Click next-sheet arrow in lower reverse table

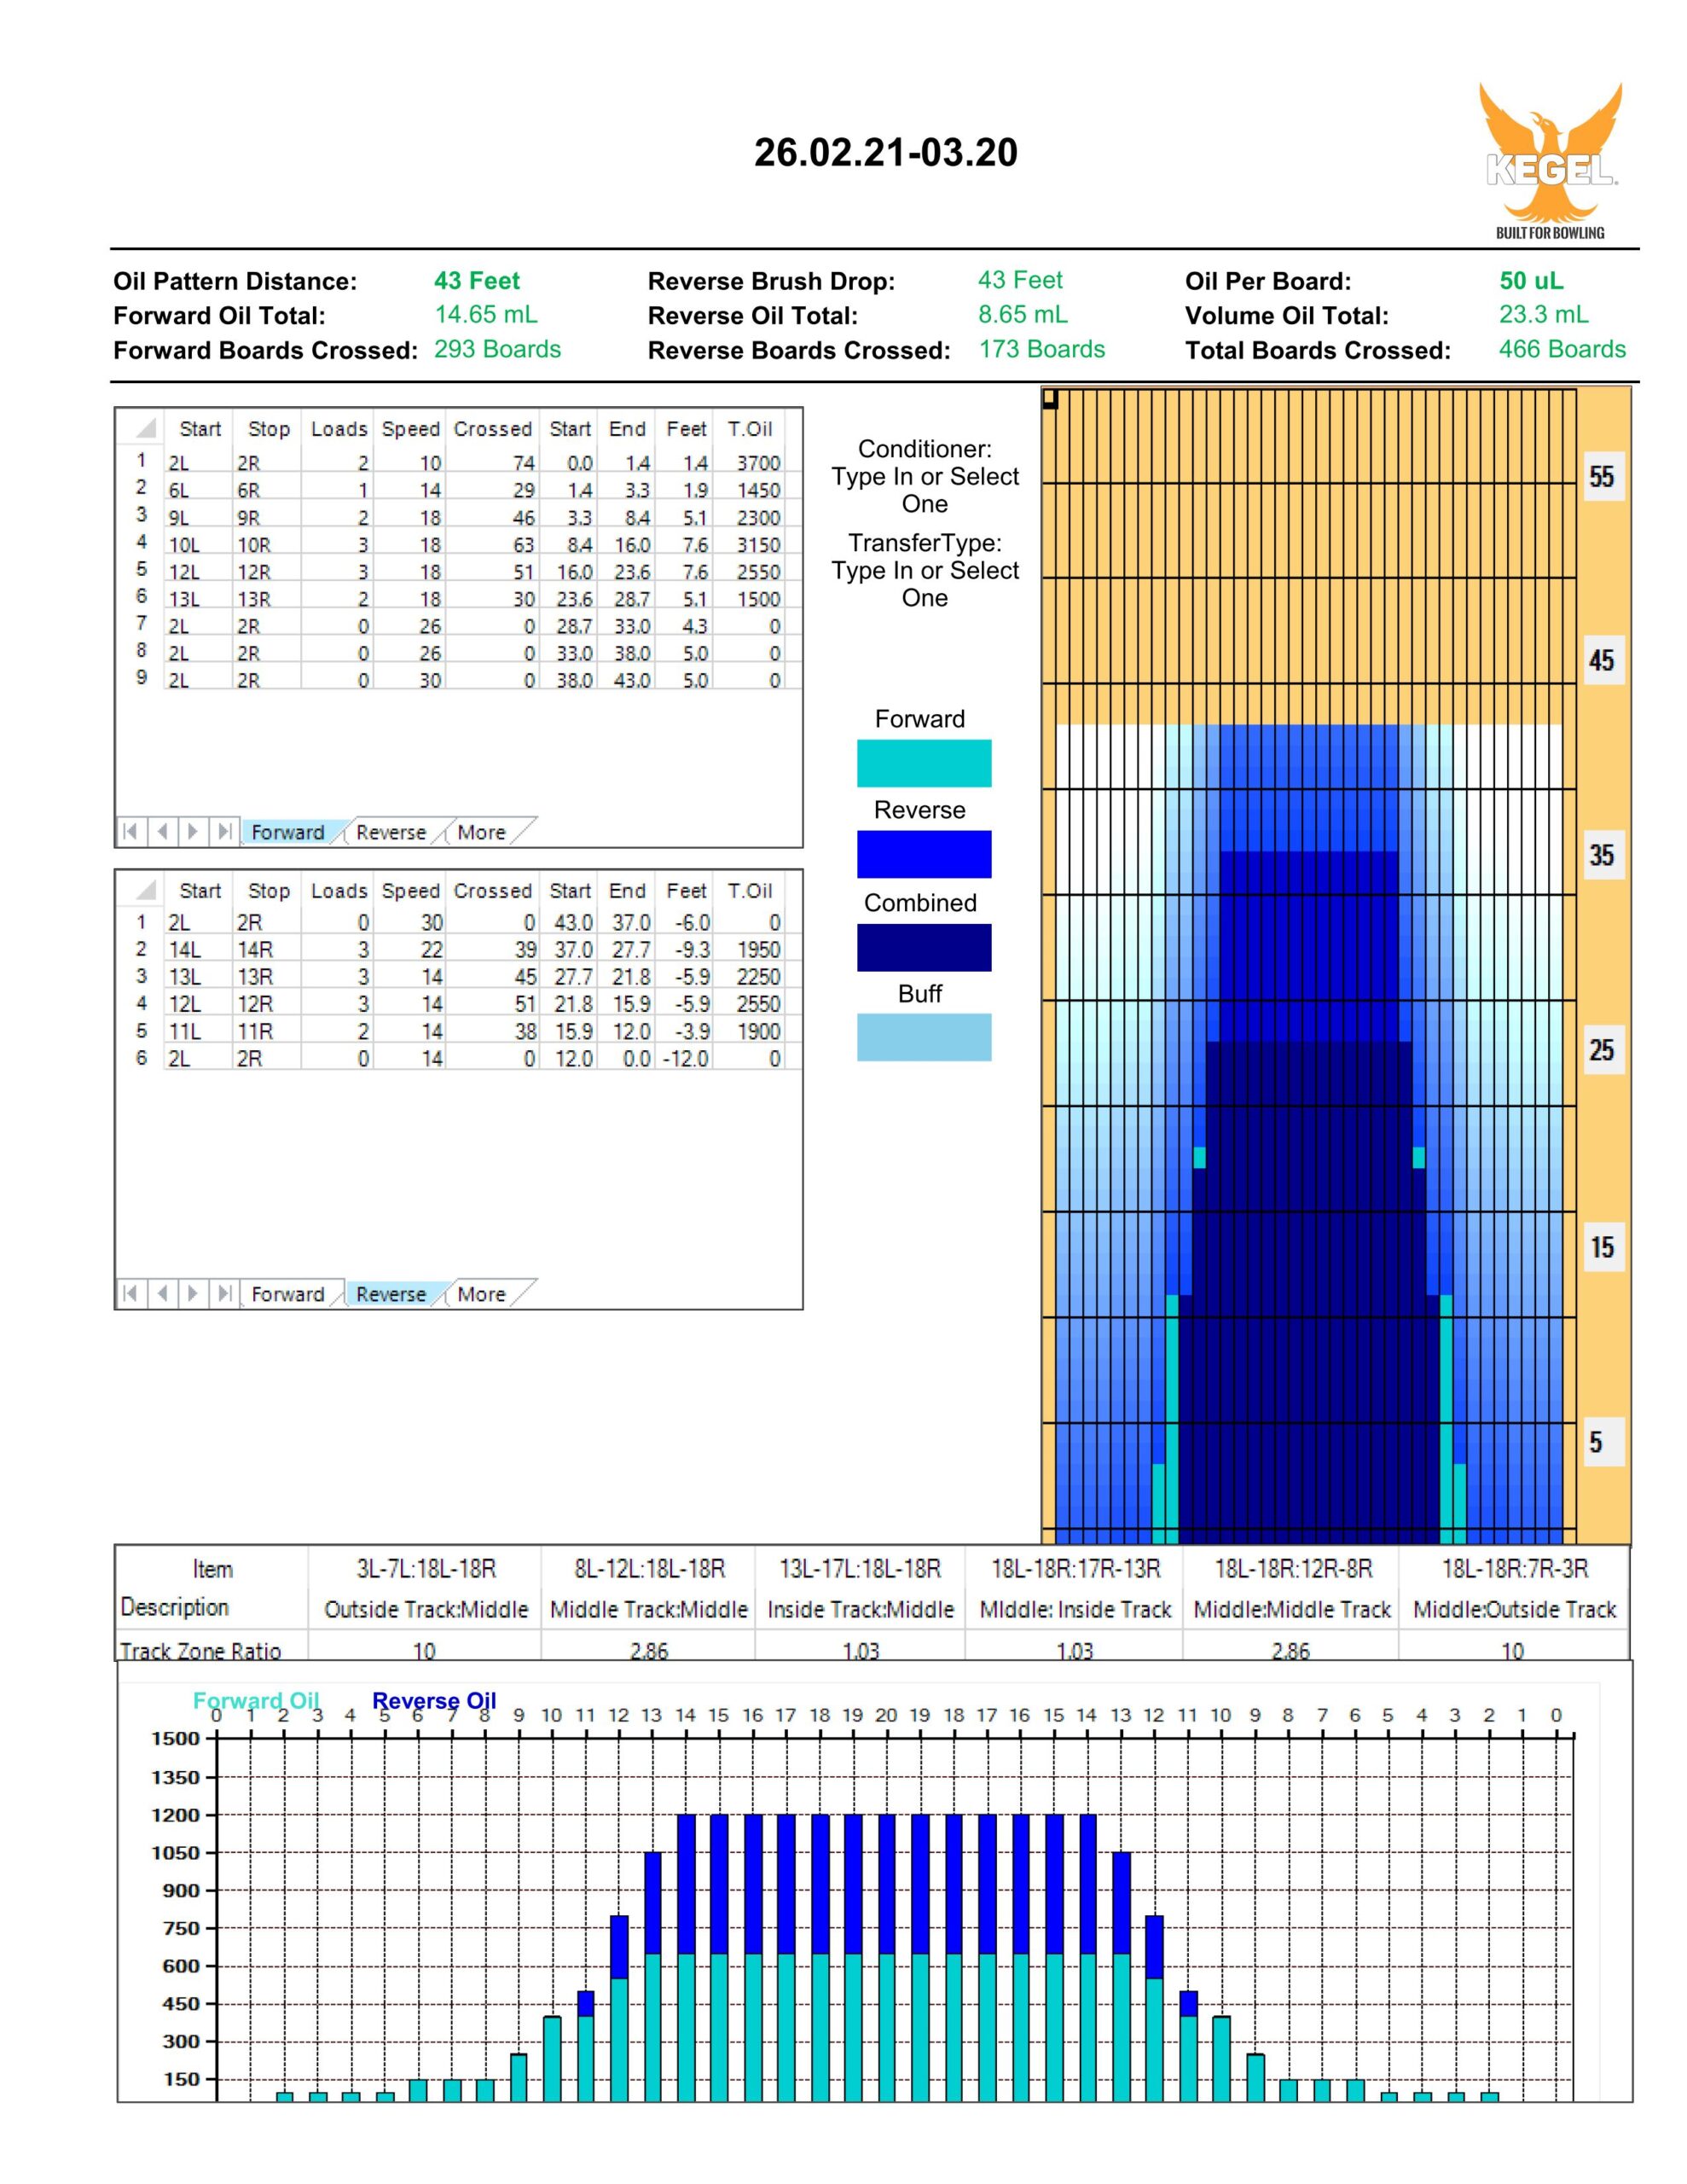coord(193,1293)
